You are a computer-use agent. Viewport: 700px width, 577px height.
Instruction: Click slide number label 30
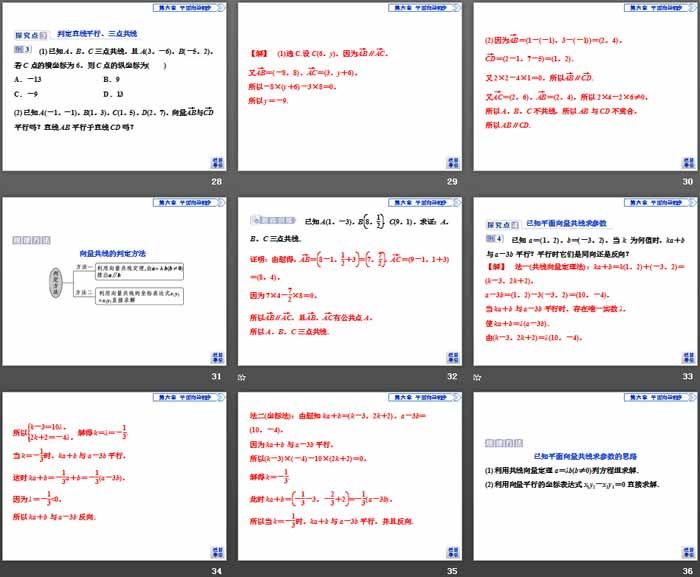pyautogui.click(x=688, y=182)
